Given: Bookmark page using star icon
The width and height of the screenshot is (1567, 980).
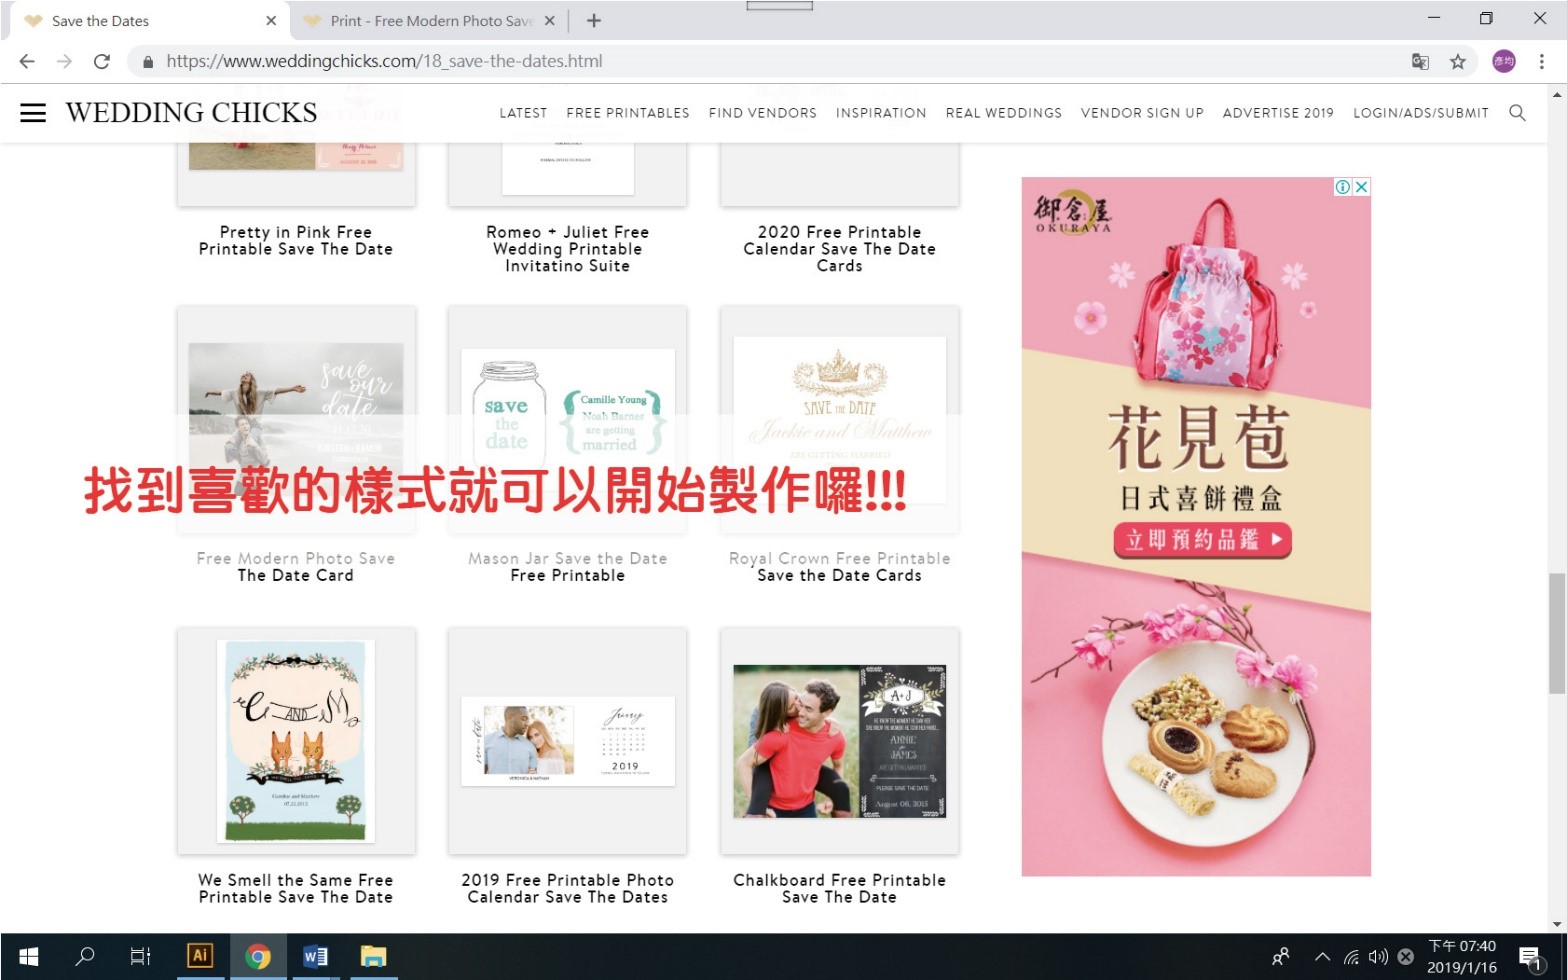Looking at the screenshot, I should pyautogui.click(x=1458, y=61).
